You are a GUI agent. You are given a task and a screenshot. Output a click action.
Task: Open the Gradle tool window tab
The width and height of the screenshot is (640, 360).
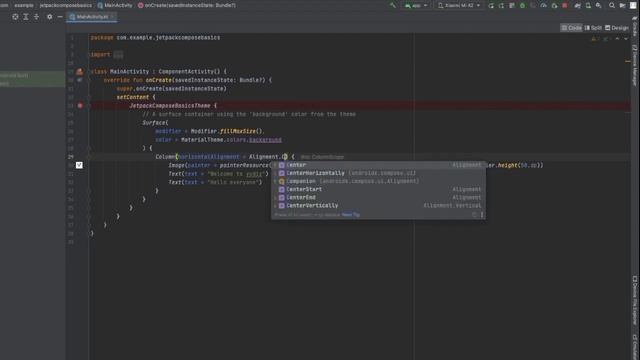point(636,27)
